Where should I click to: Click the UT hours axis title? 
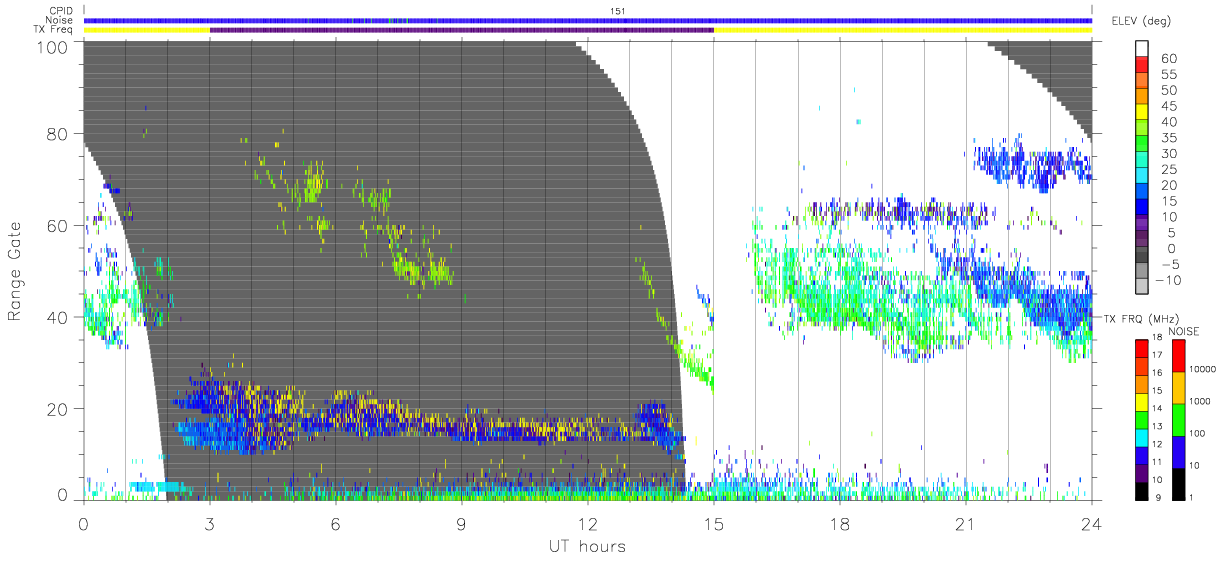tap(586, 546)
